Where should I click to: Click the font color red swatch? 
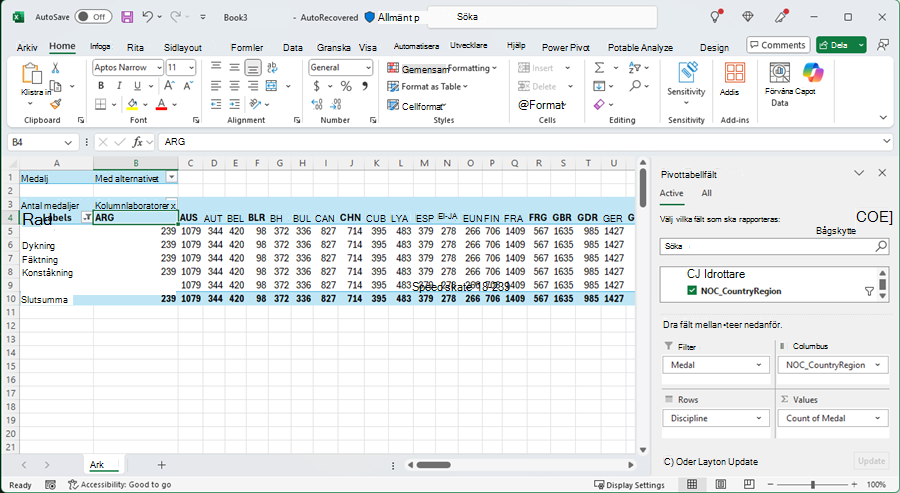[x=162, y=104]
